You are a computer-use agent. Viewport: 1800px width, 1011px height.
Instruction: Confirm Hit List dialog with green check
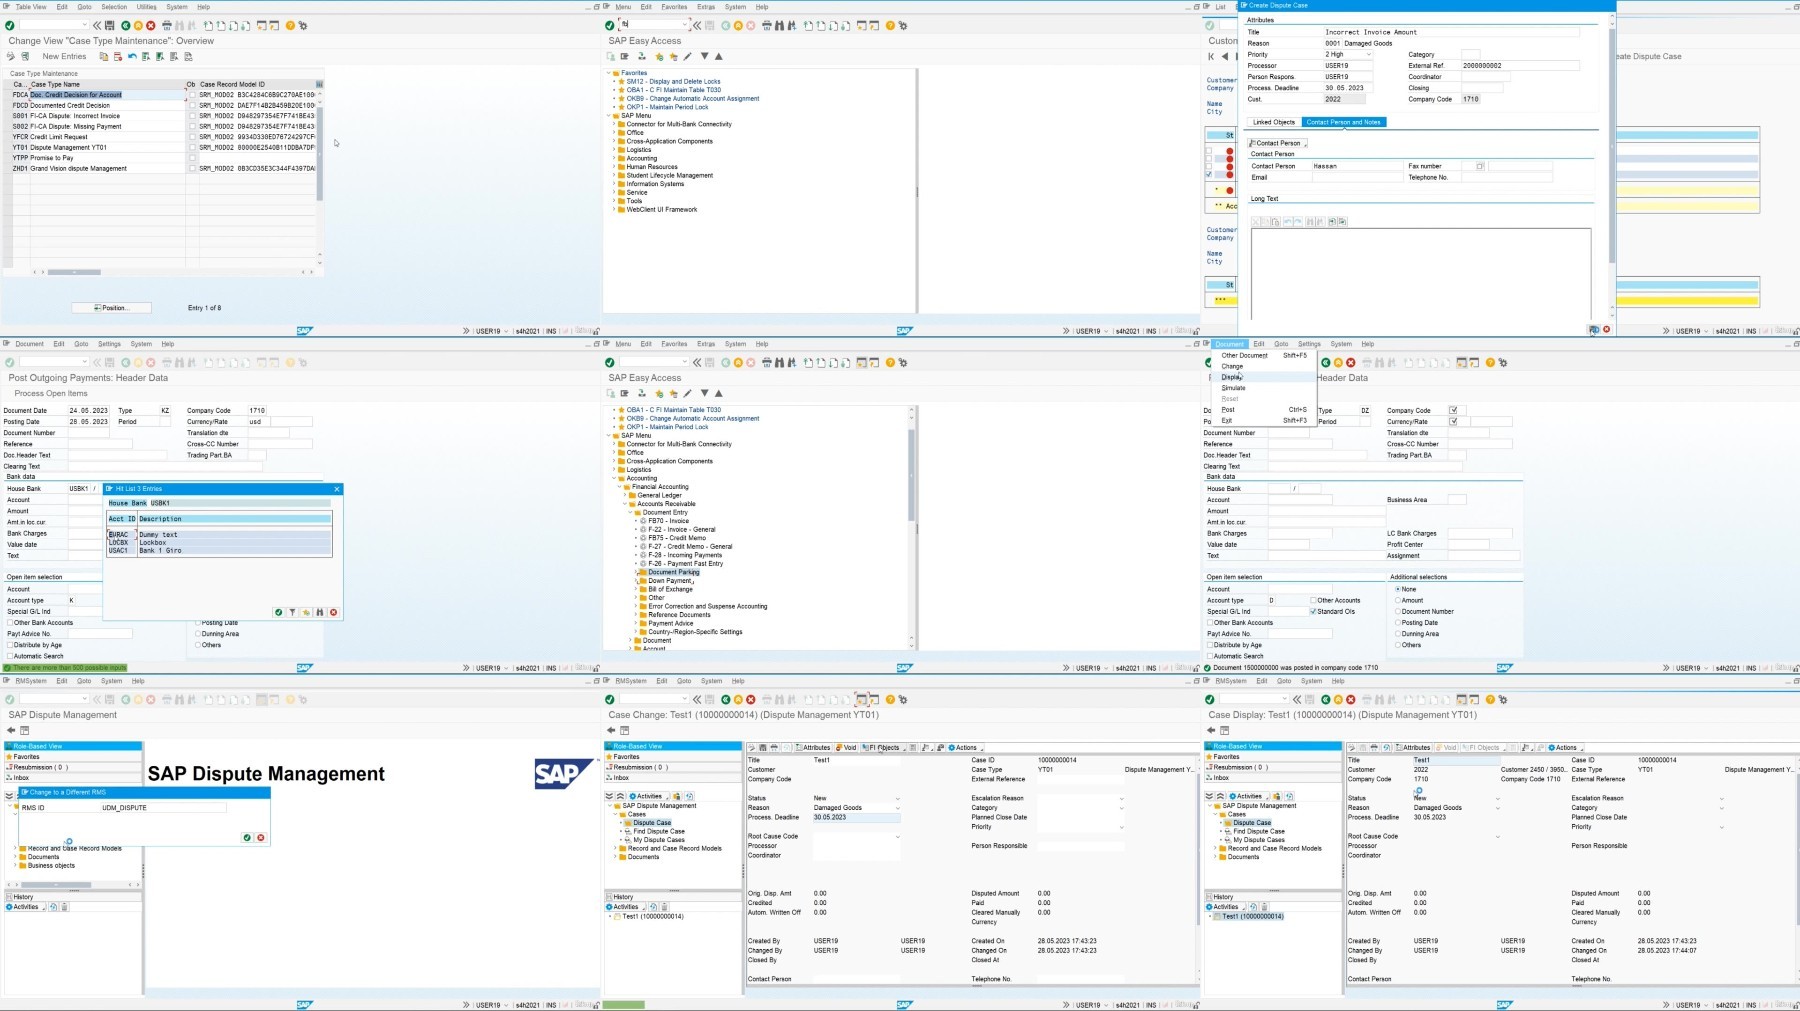(x=279, y=612)
